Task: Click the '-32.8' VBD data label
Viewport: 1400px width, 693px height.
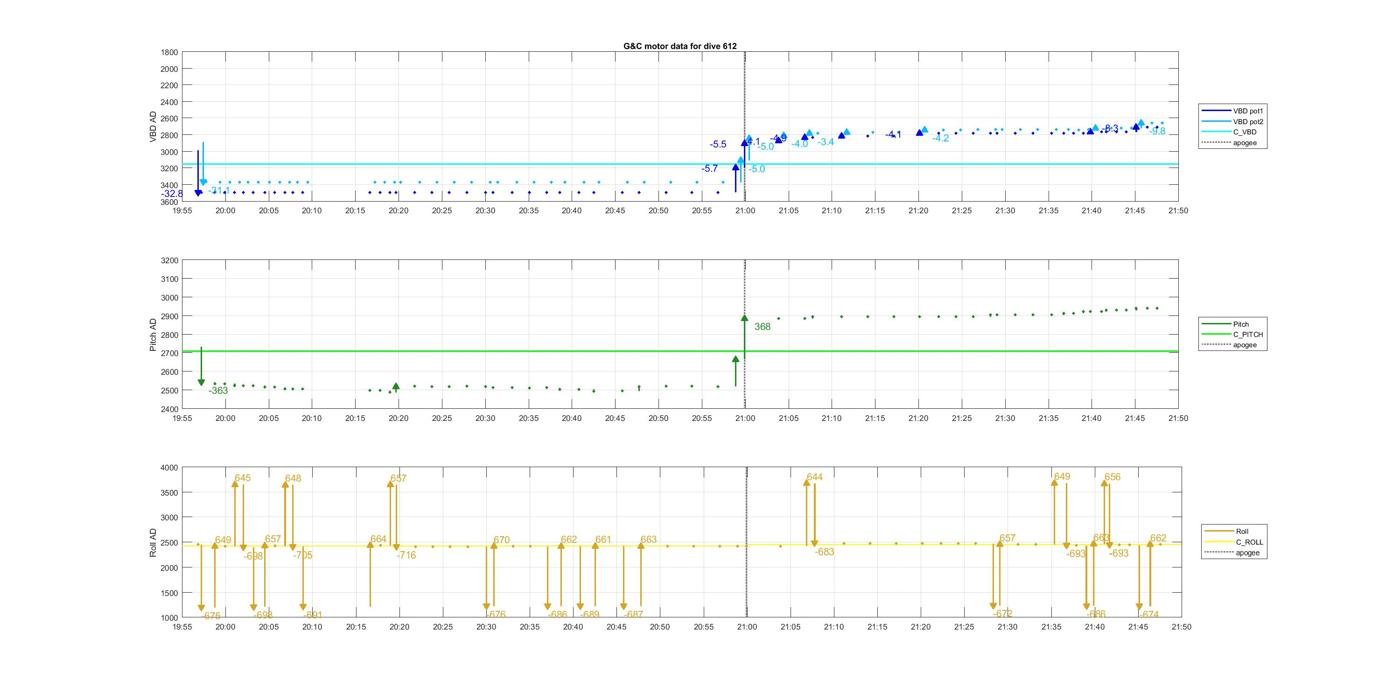Action: pyautogui.click(x=173, y=194)
